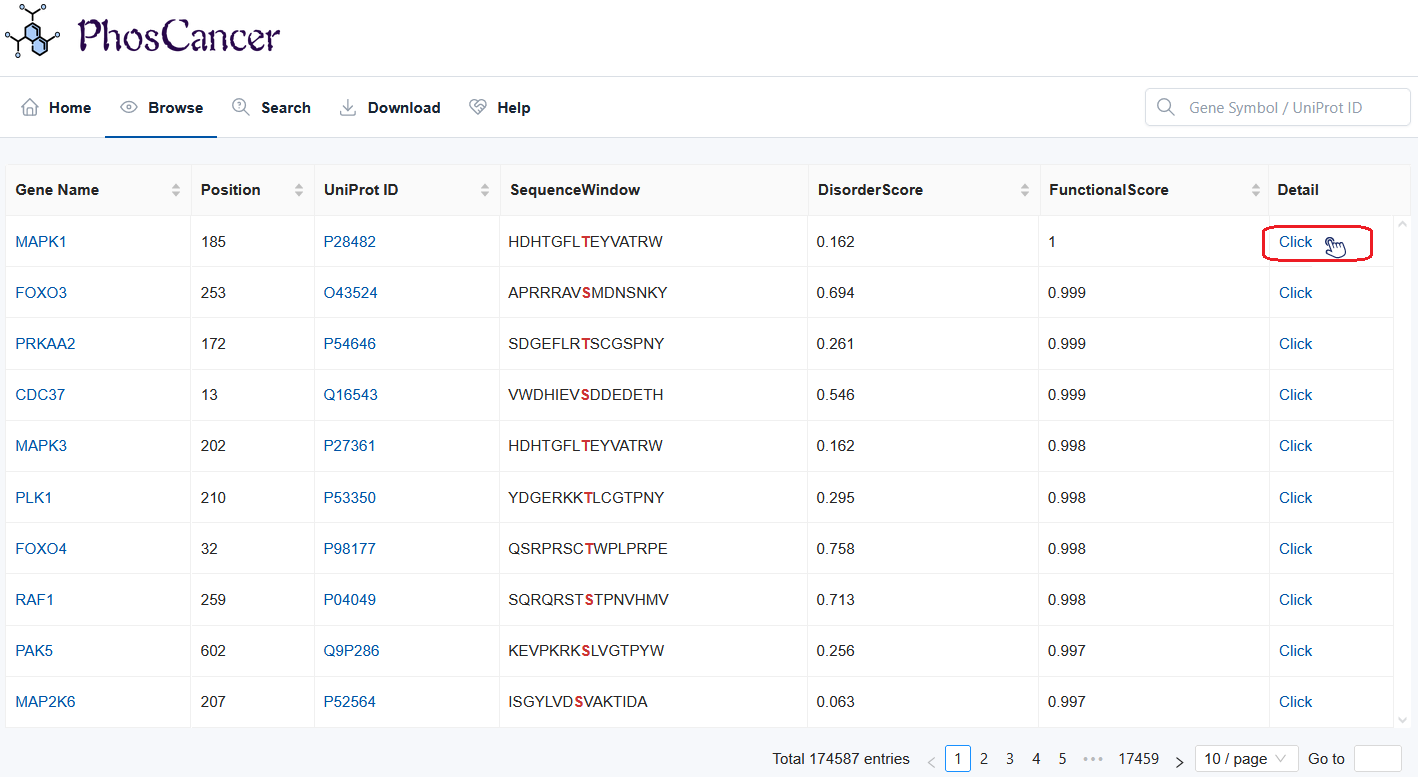Click detail link for FOXO3 row
Screen dimensions: 1418x777
click(x=1295, y=293)
